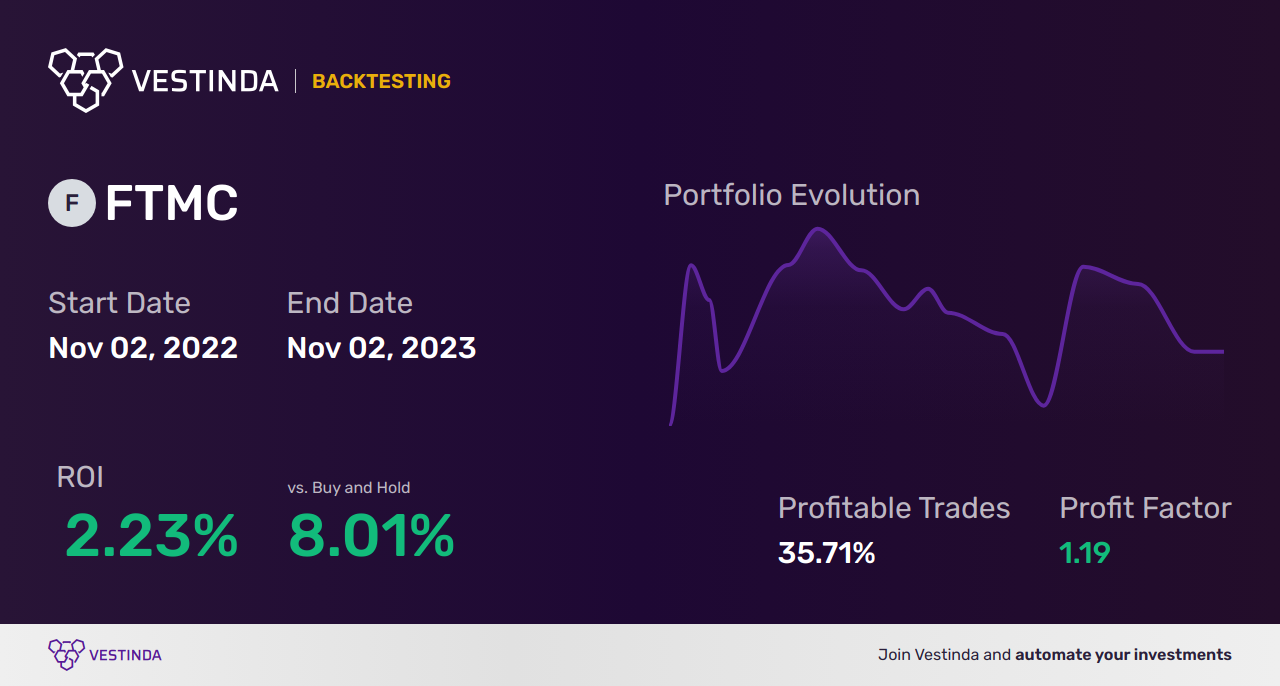Viewport: 1280px width, 686px height.
Task: Click the "automate your investments" link
Action: [1123, 655]
